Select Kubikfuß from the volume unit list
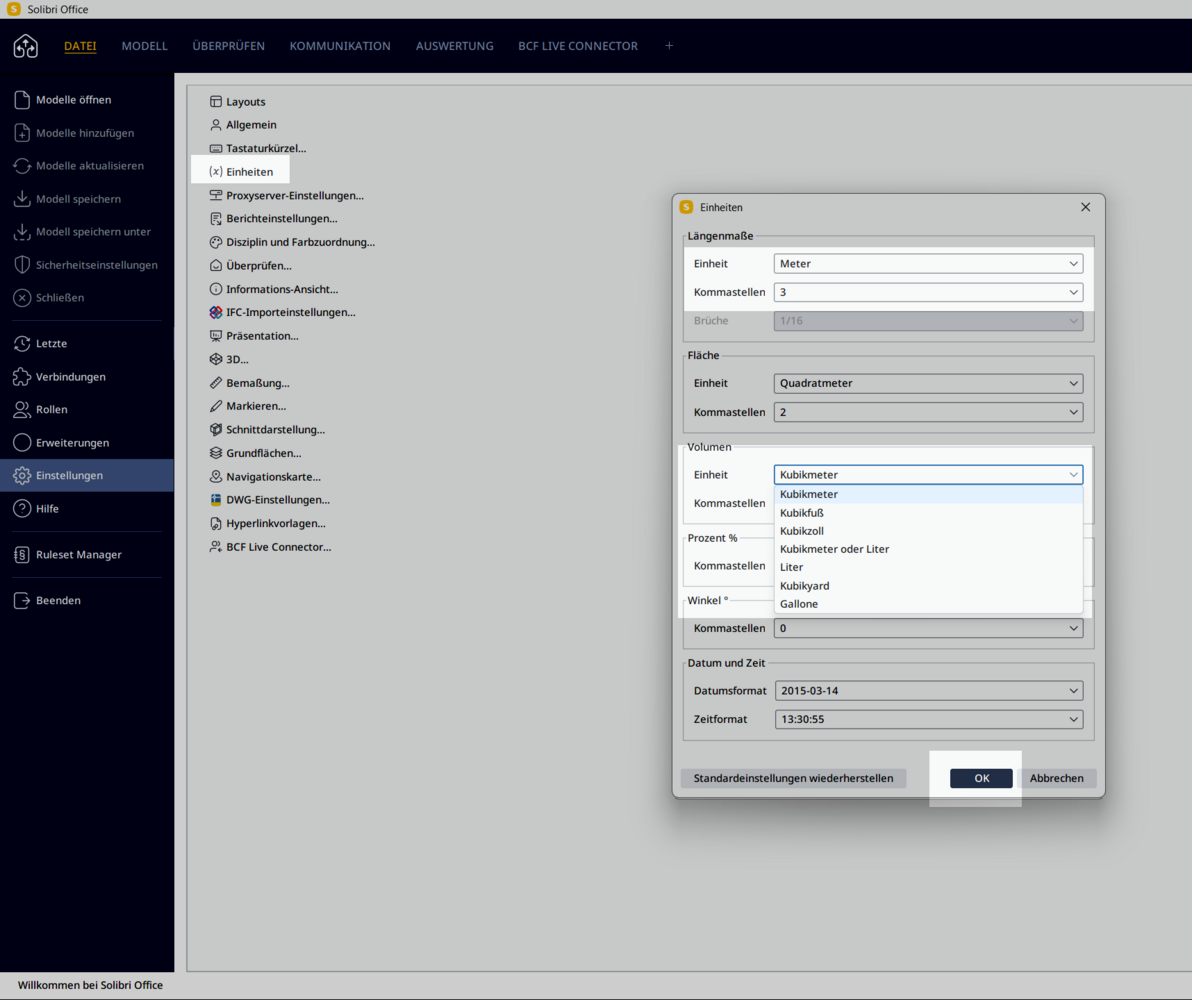 click(928, 513)
